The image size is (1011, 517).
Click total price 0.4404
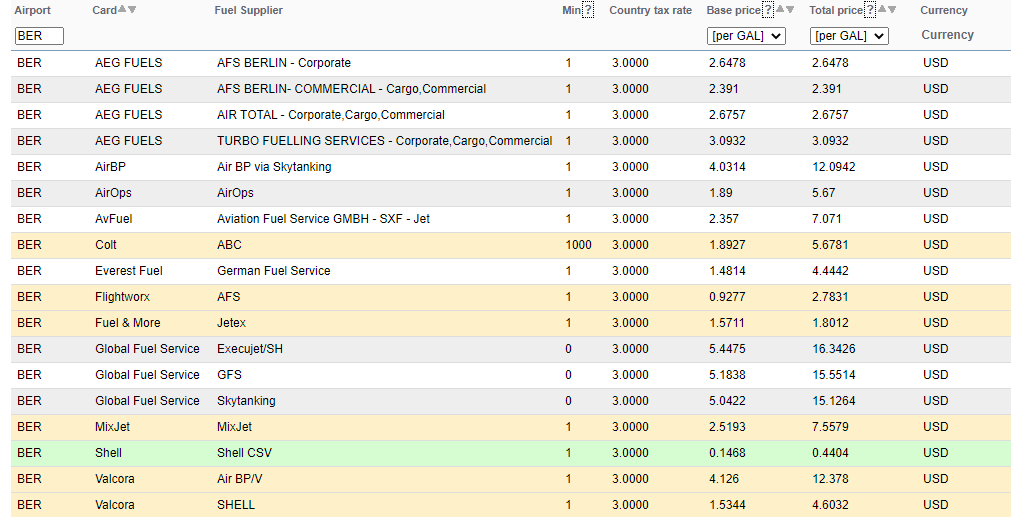click(x=830, y=453)
